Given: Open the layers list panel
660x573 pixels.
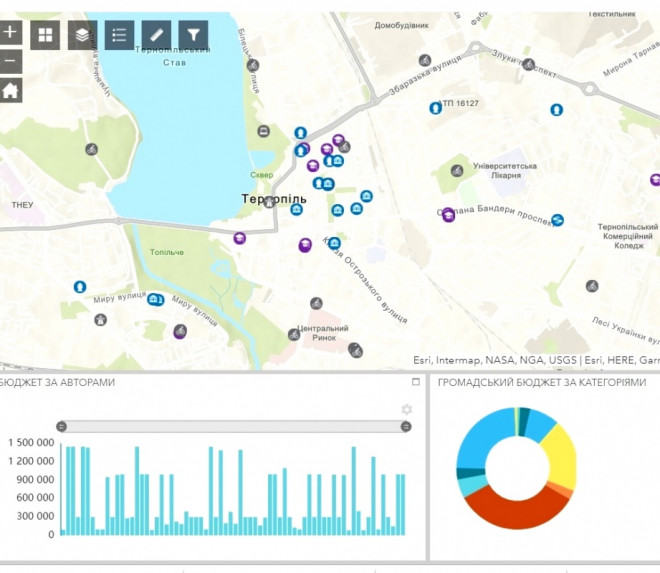Looking at the screenshot, I should [x=82, y=35].
